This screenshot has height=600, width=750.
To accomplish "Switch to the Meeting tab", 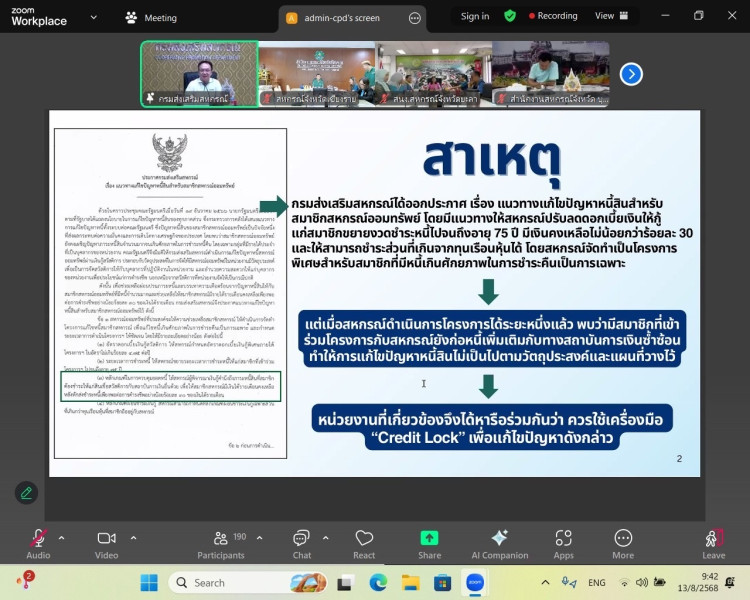I will [x=151, y=17].
